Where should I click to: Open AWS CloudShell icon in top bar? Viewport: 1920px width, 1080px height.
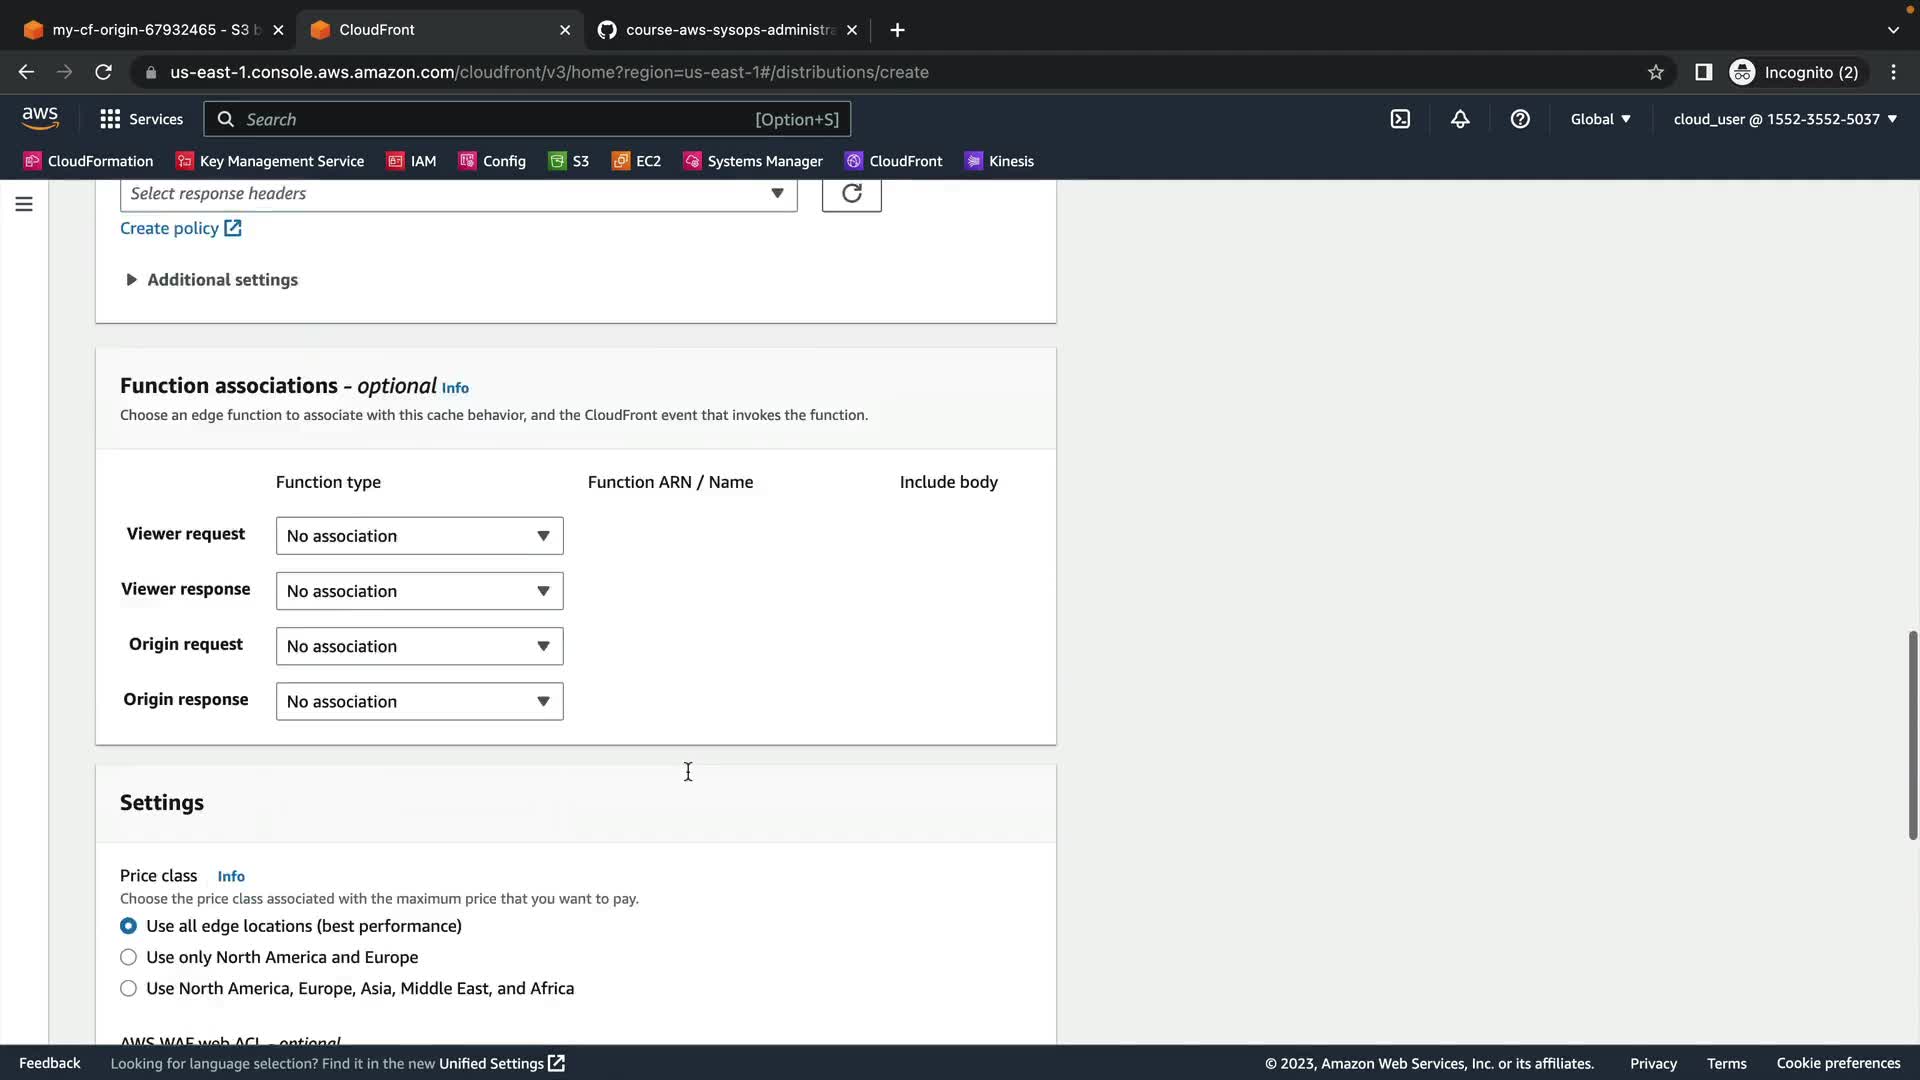[1400, 119]
